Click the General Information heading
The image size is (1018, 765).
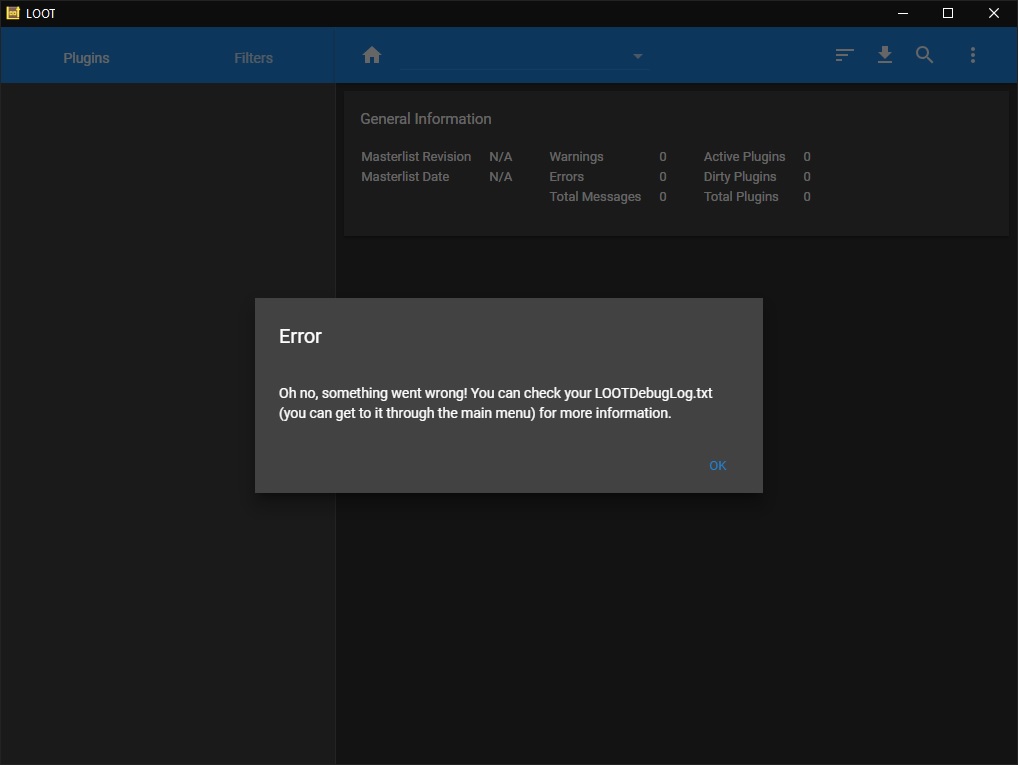coord(425,118)
